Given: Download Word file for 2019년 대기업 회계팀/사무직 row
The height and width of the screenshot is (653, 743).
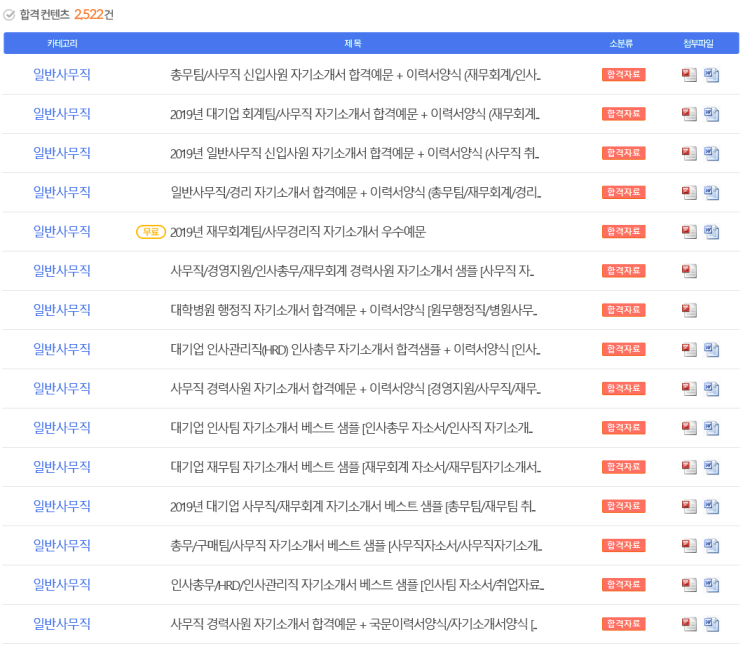Looking at the screenshot, I should [711, 114].
